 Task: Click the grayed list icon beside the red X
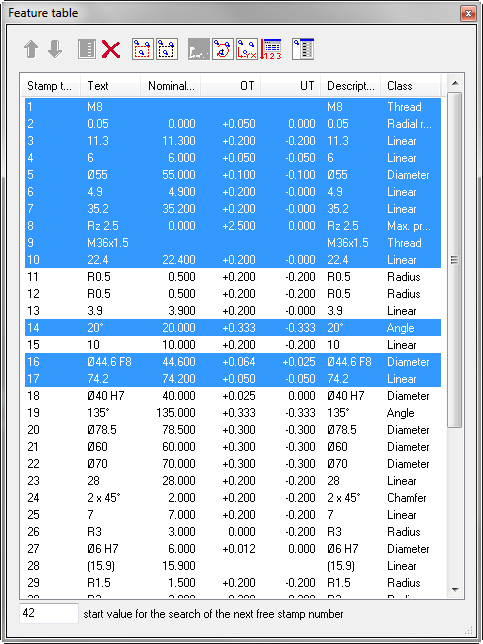[x=87, y=50]
